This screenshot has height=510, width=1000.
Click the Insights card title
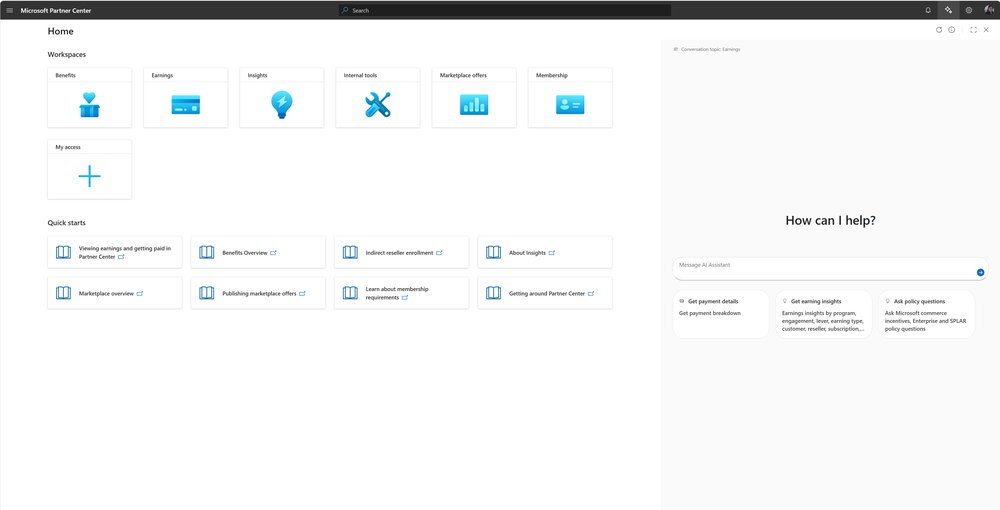258,75
